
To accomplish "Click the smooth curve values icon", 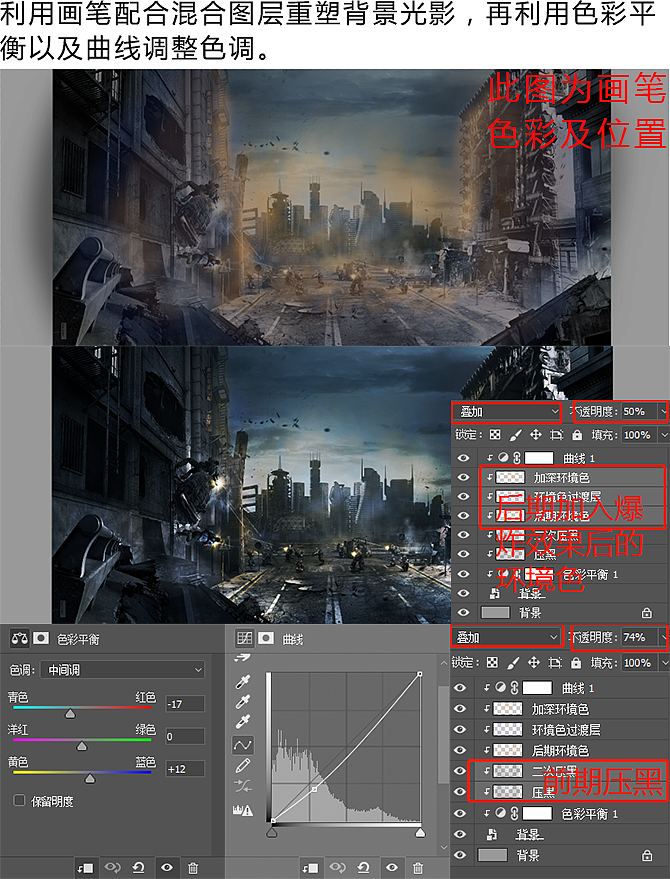I will click(x=243, y=787).
